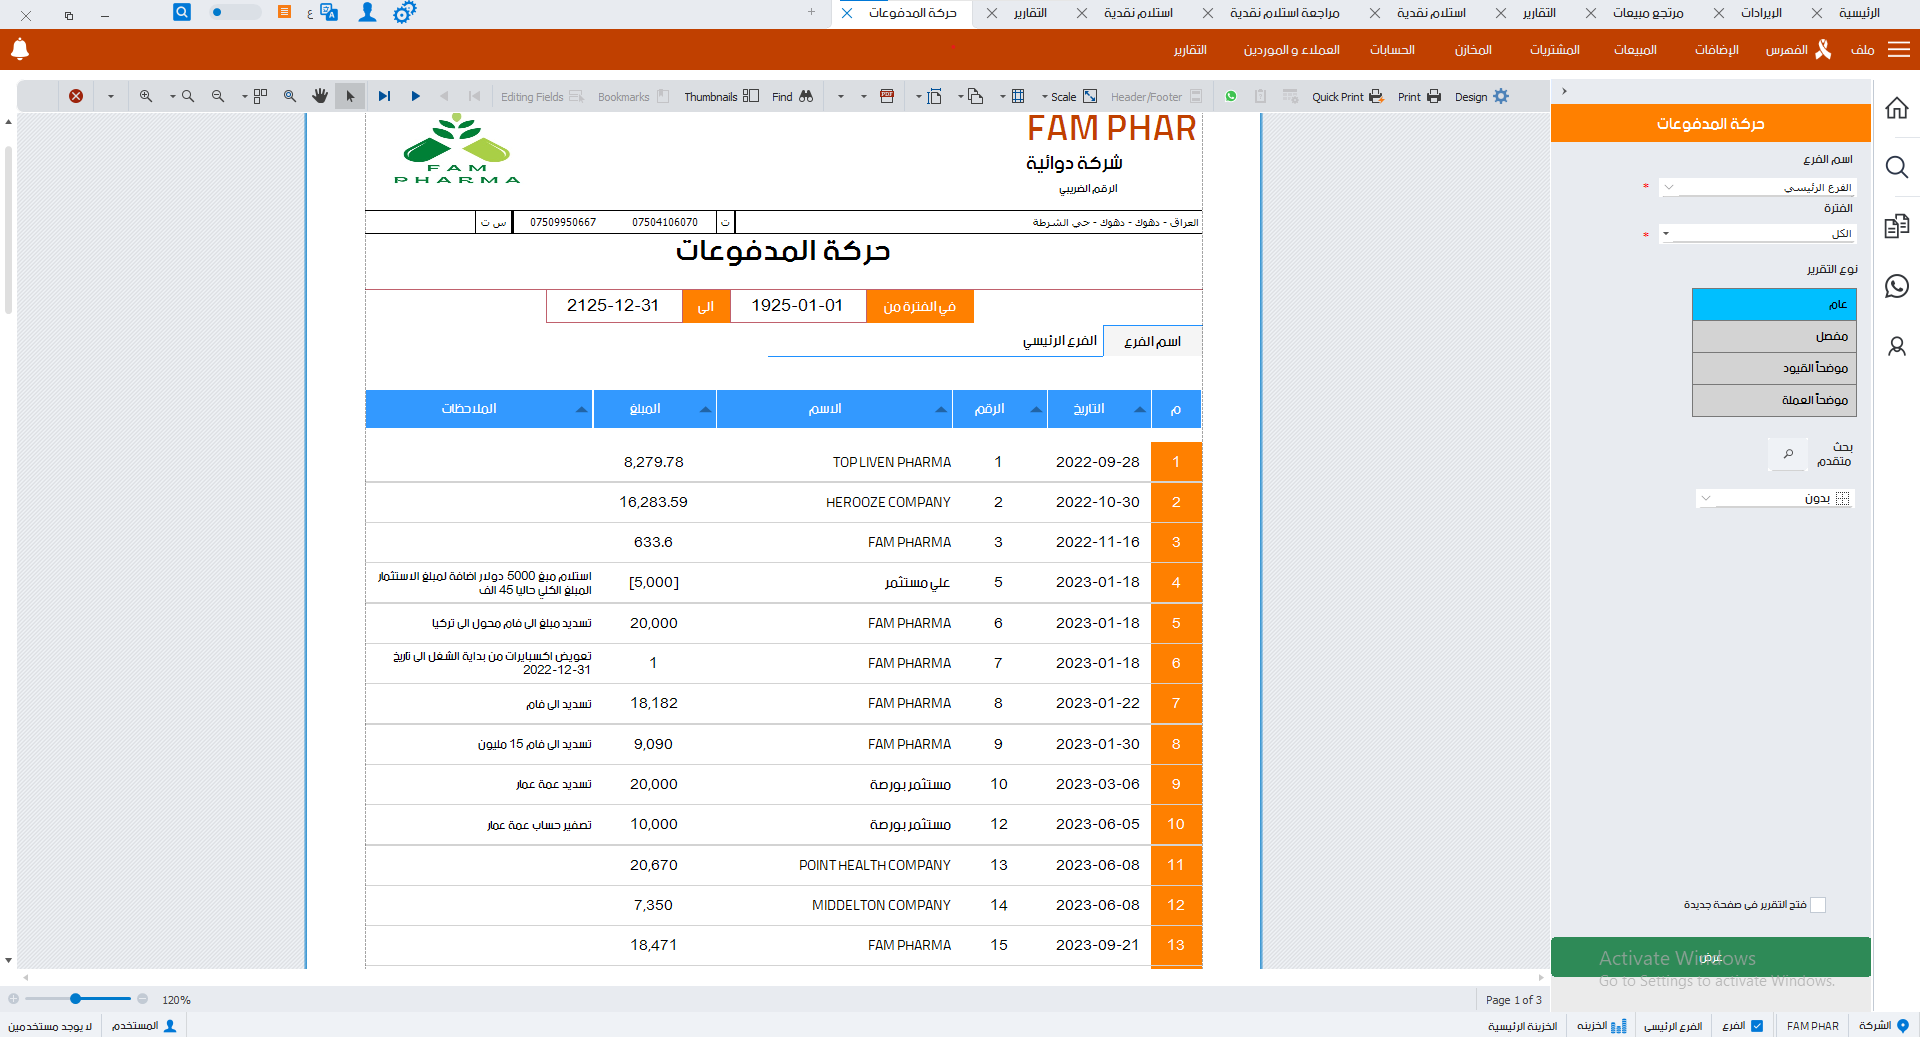
Task: Click the Find binoculars icon
Action: [x=806, y=96]
